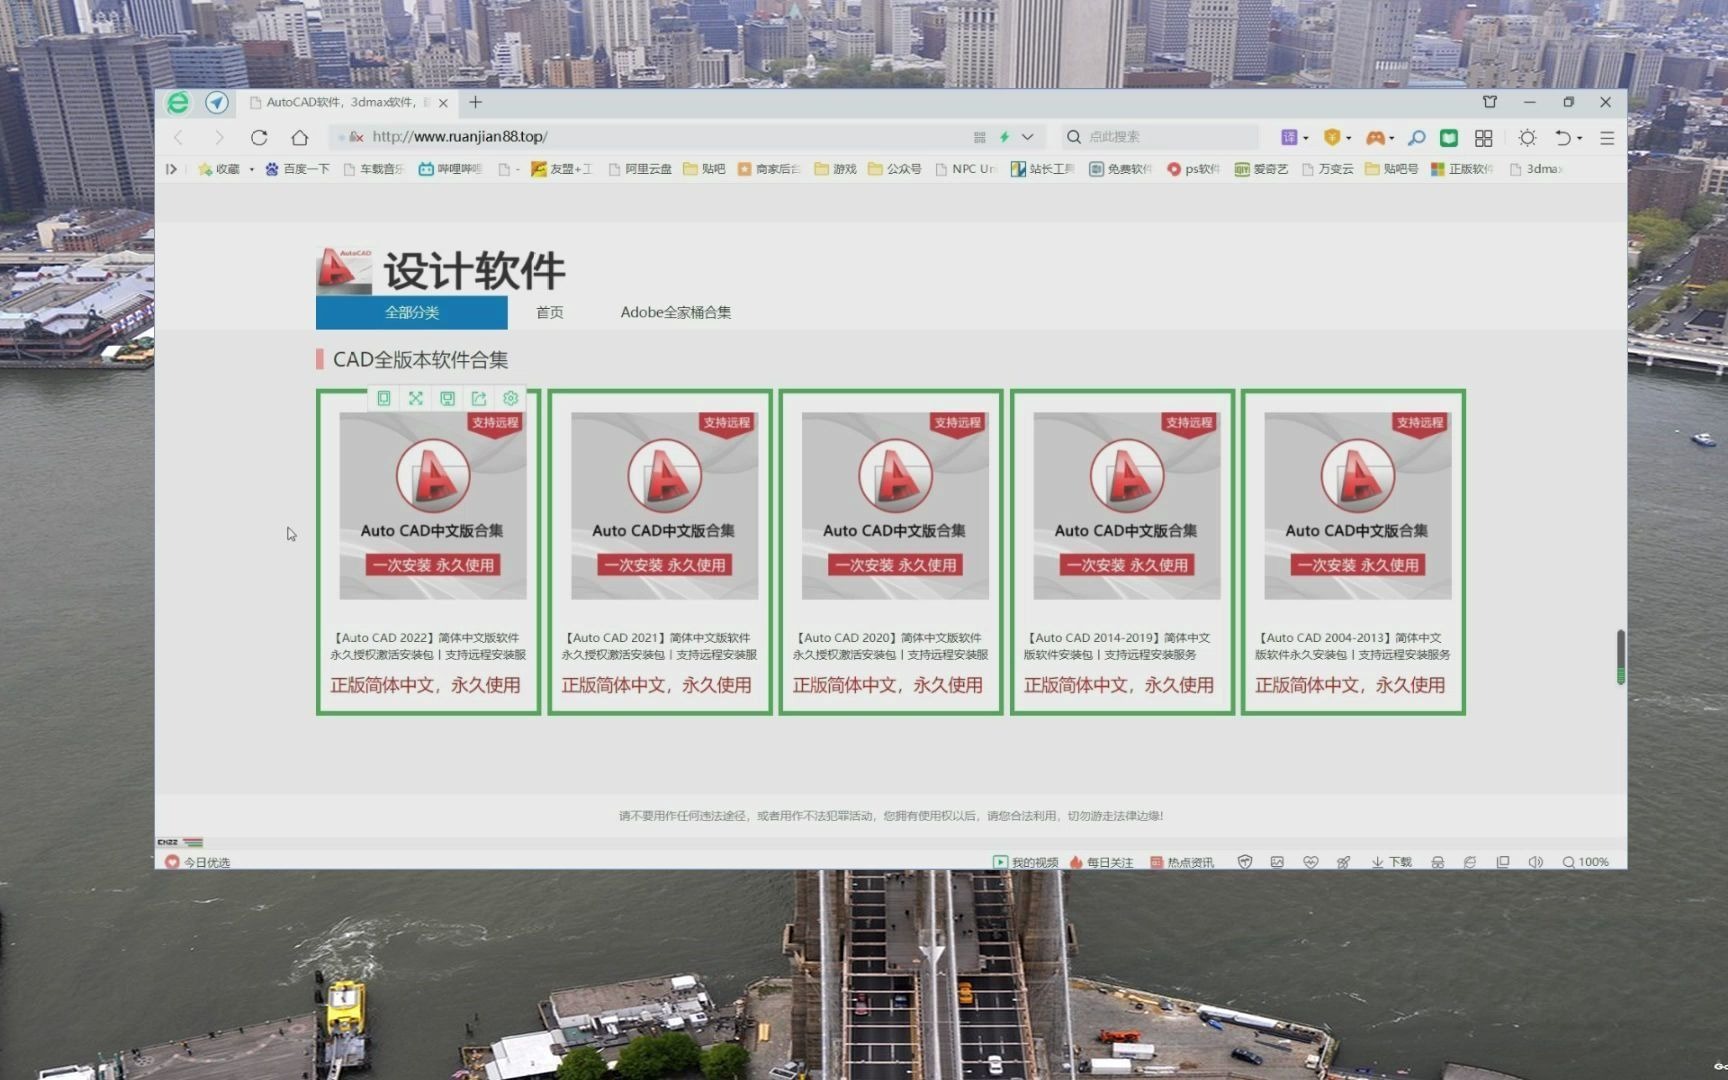
Task: Toggle the brightness night mode sun icon
Action: coord(1527,137)
